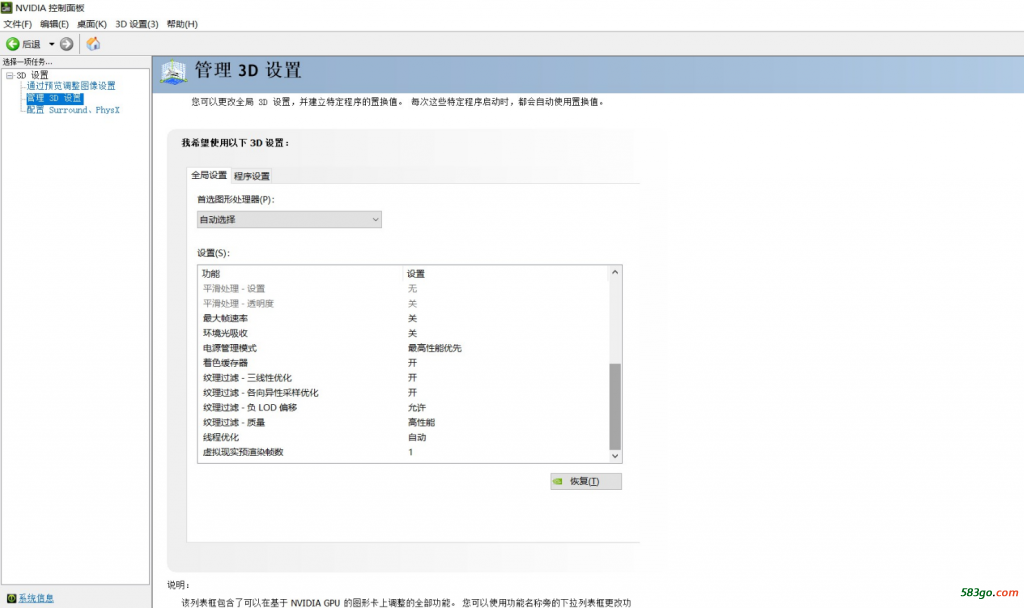Switch to the 程序设置 tab
Image resolution: width=1024 pixels, height=608 pixels.
[x=251, y=176]
